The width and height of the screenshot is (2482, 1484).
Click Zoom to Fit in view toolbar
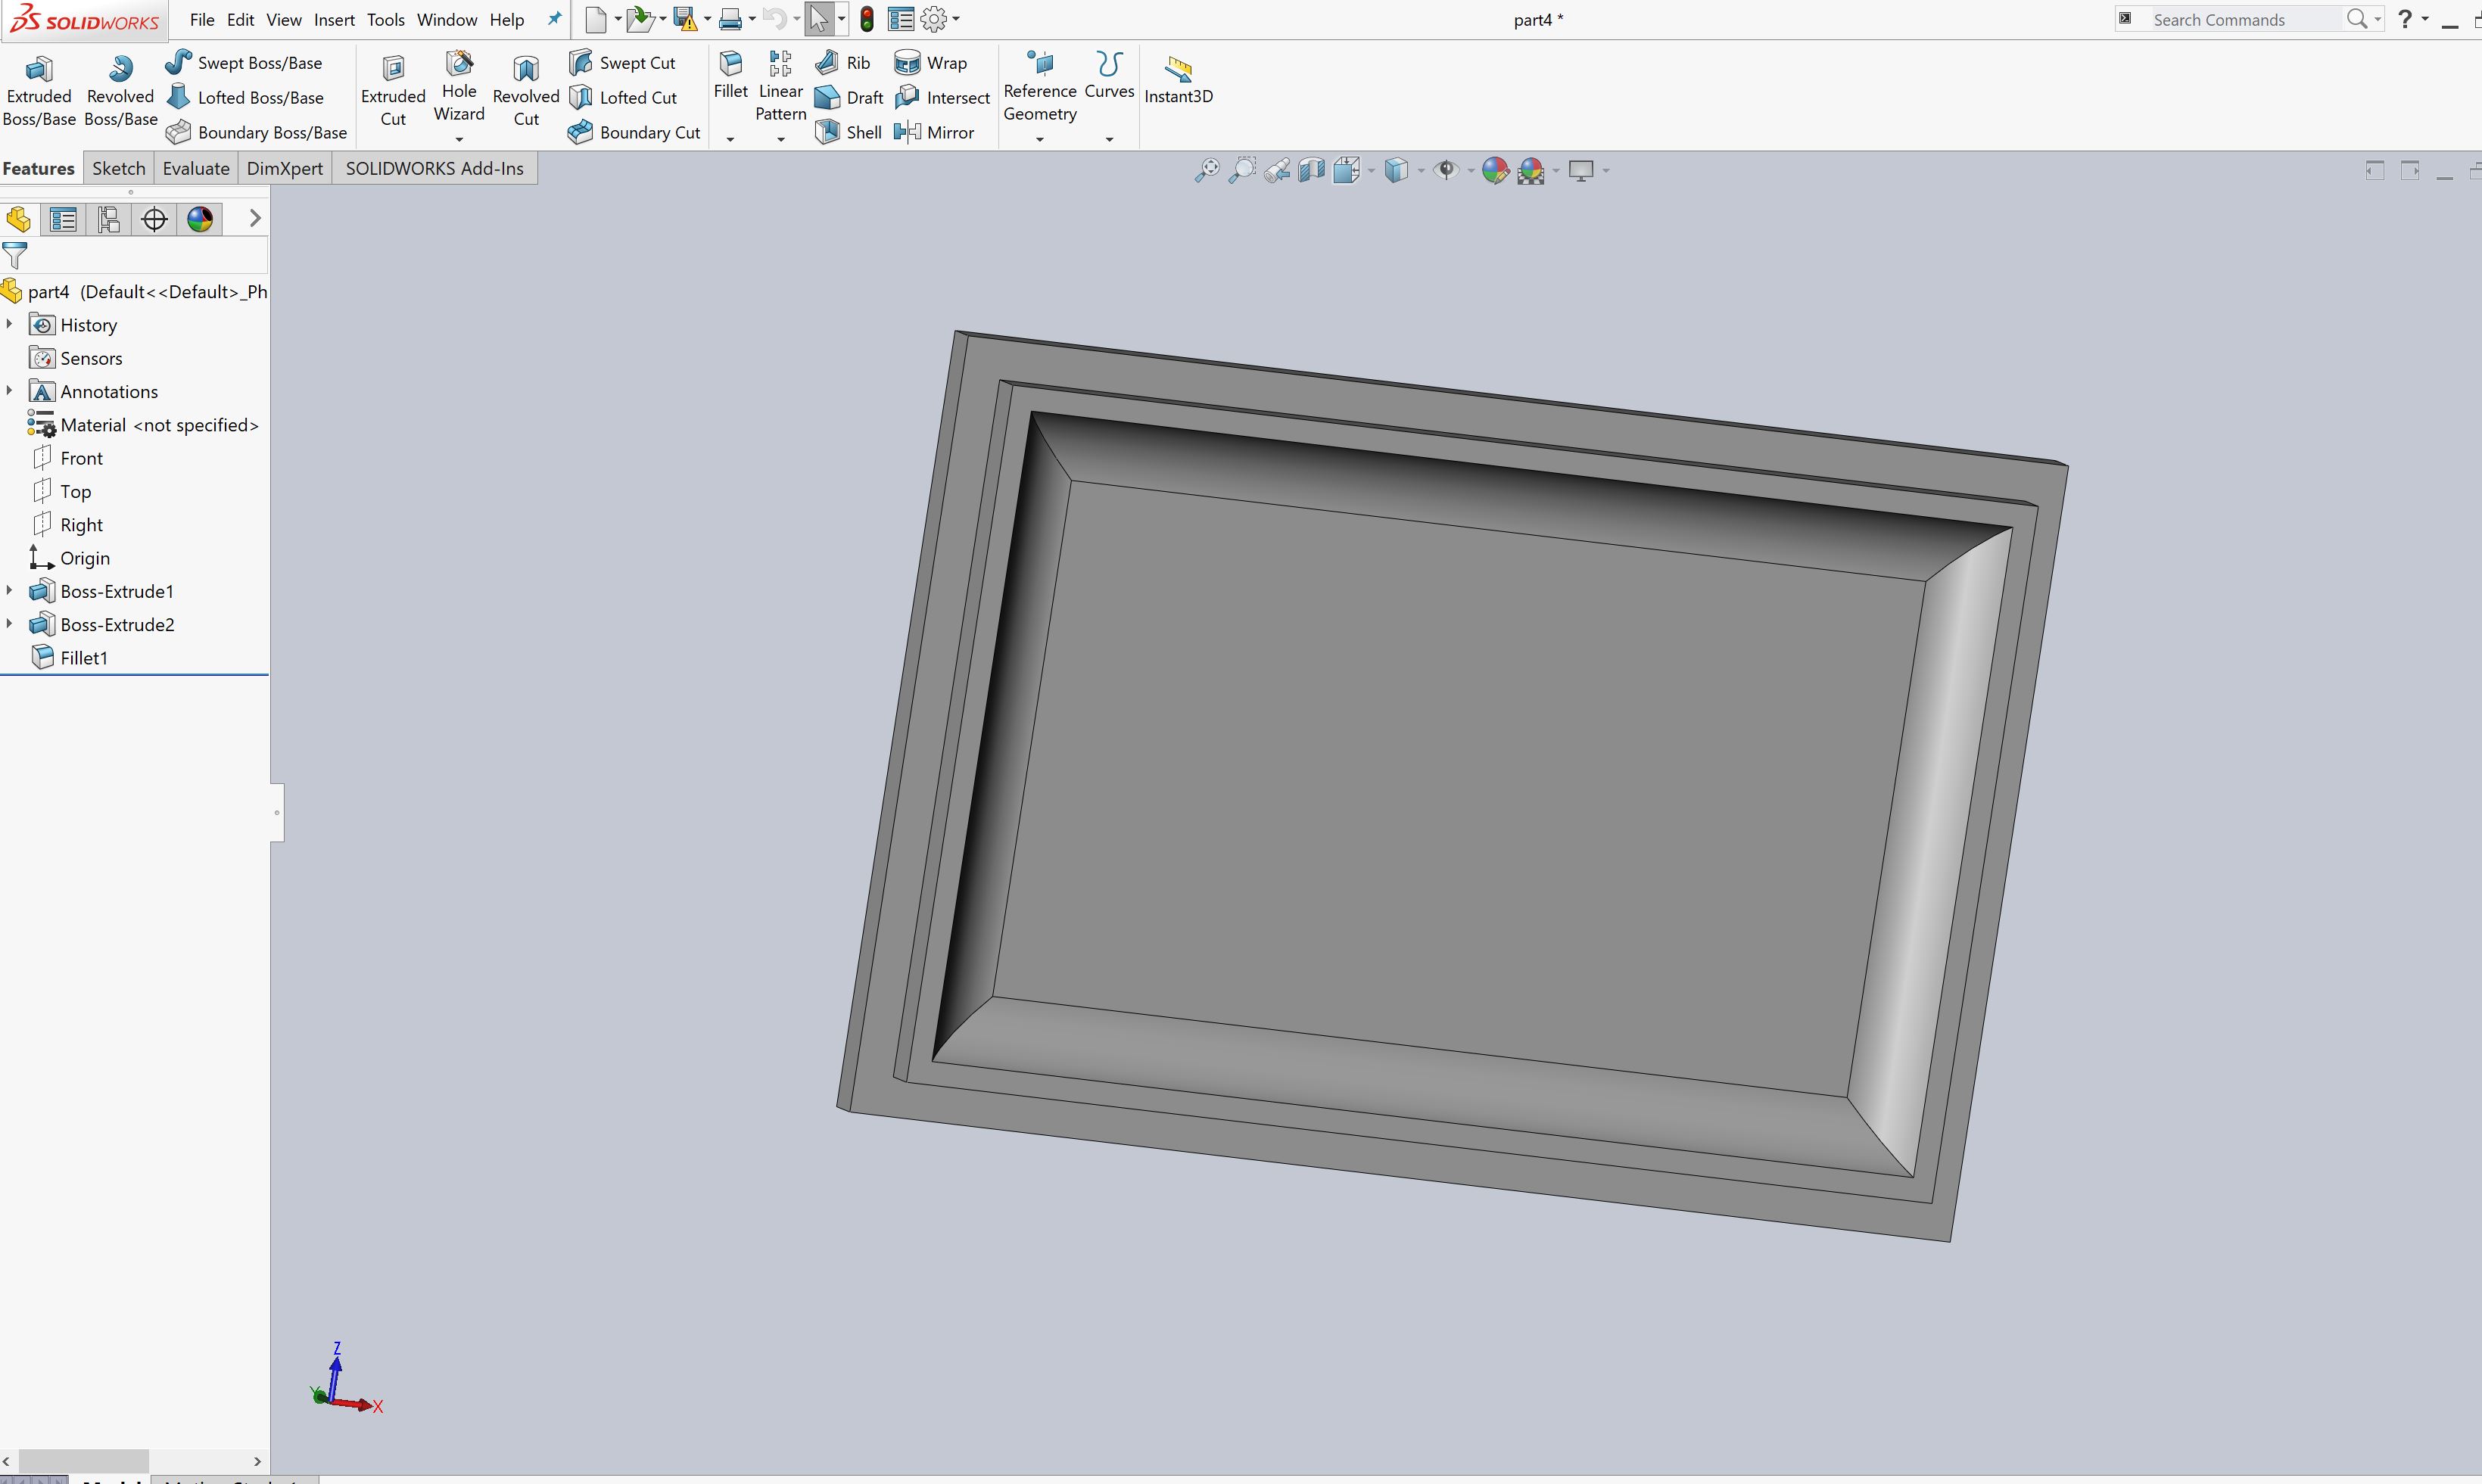1207,170
